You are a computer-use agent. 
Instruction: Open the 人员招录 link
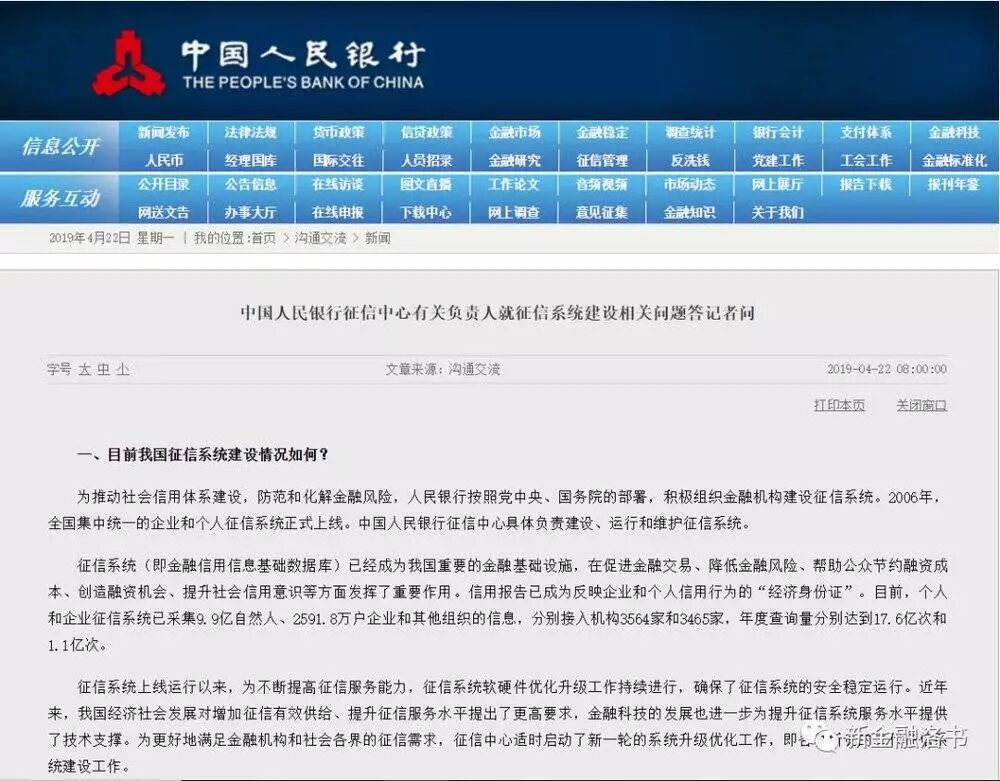click(426, 160)
